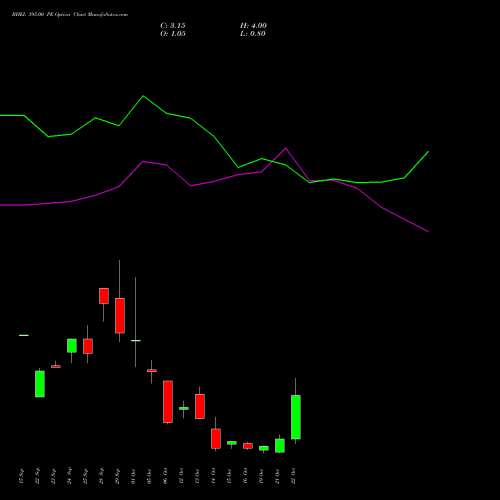Click the 24 Sep date label
500x500 pixels.
(69, 476)
